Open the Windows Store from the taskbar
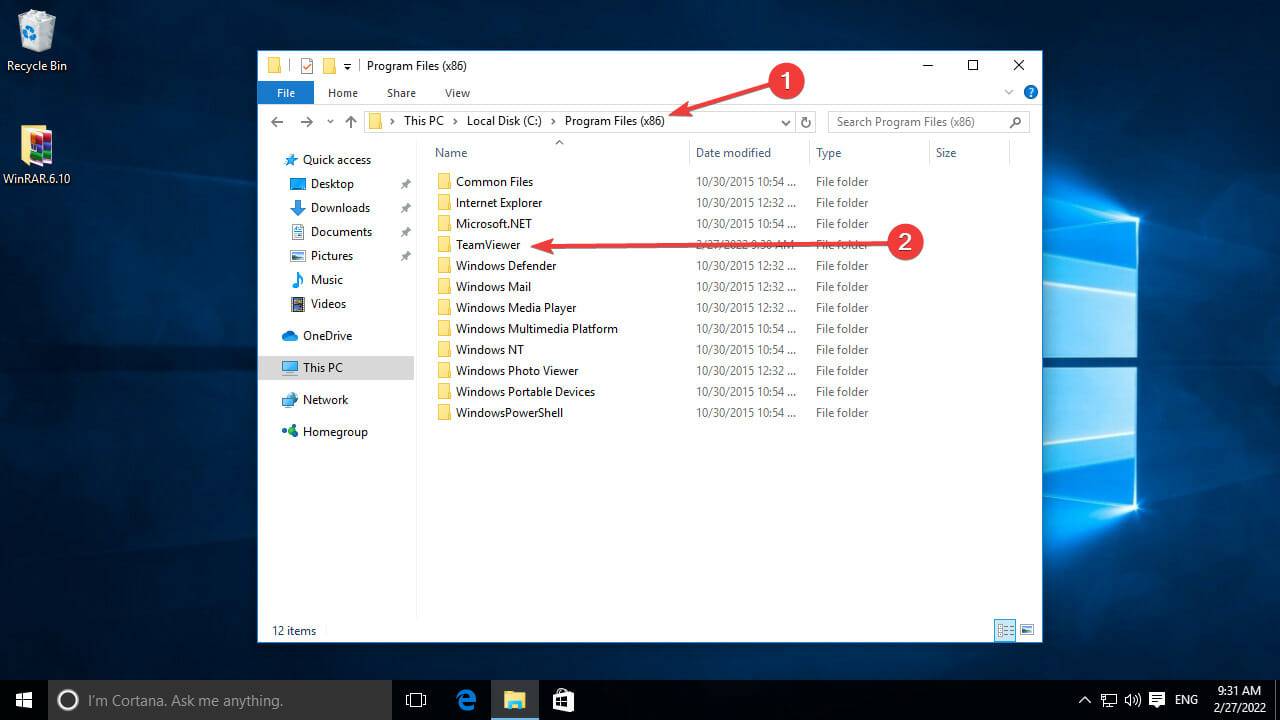 563,700
